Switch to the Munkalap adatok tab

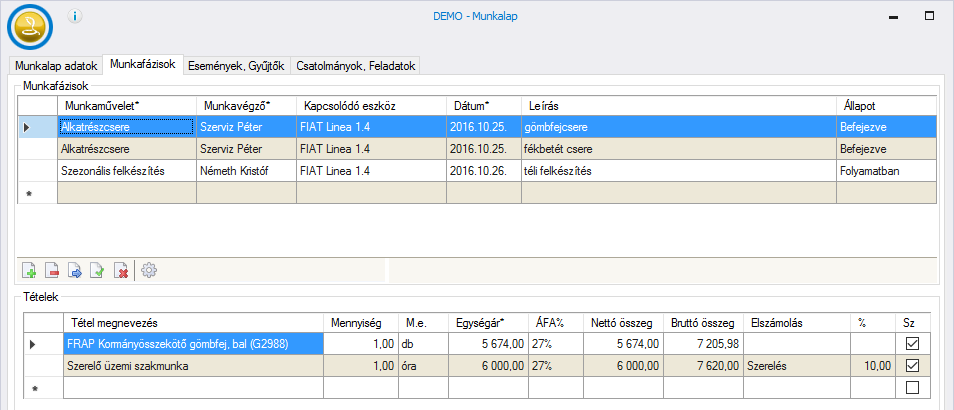tap(56, 66)
